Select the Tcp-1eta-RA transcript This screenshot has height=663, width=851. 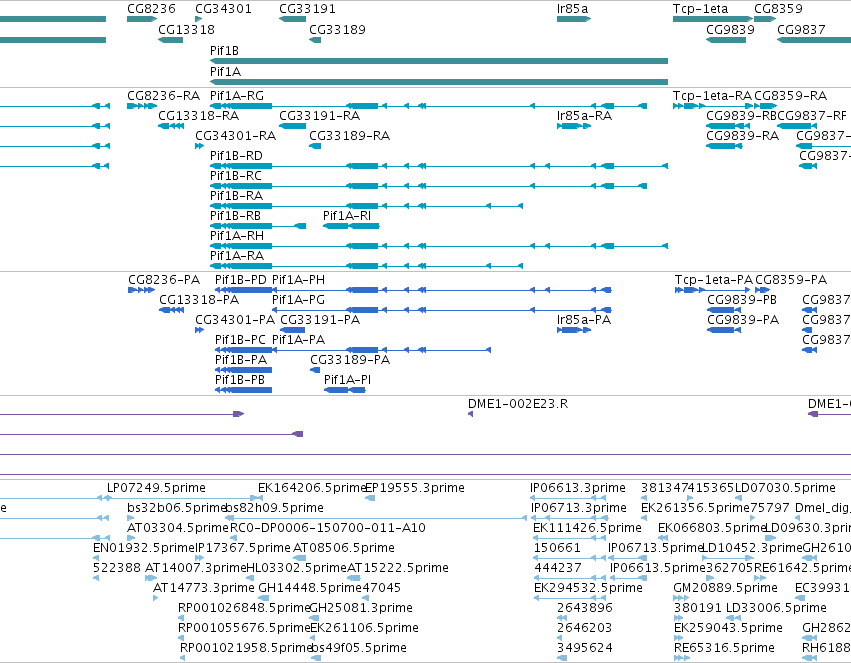713,106
